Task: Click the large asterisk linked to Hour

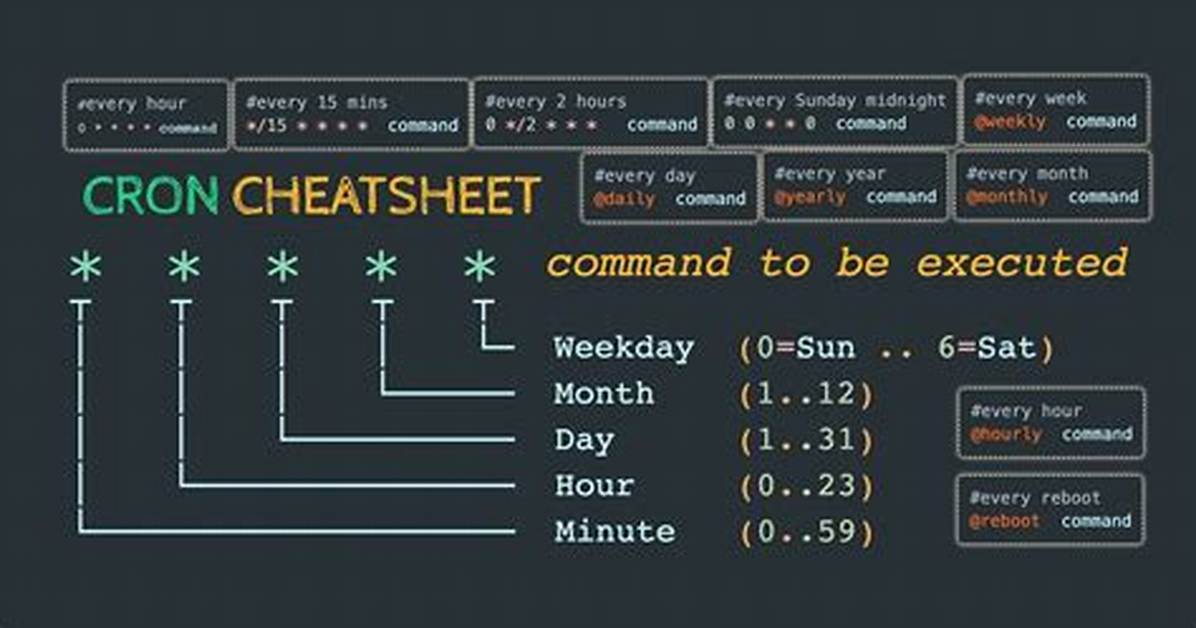Action: 184,268
